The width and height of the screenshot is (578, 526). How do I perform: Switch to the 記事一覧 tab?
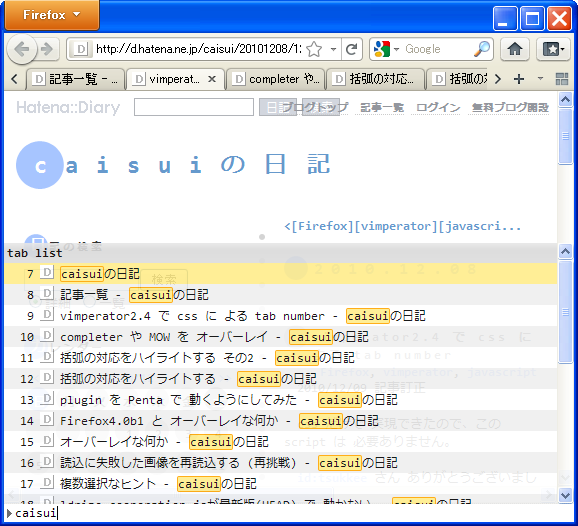pyautogui.click(x=75, y=79)
